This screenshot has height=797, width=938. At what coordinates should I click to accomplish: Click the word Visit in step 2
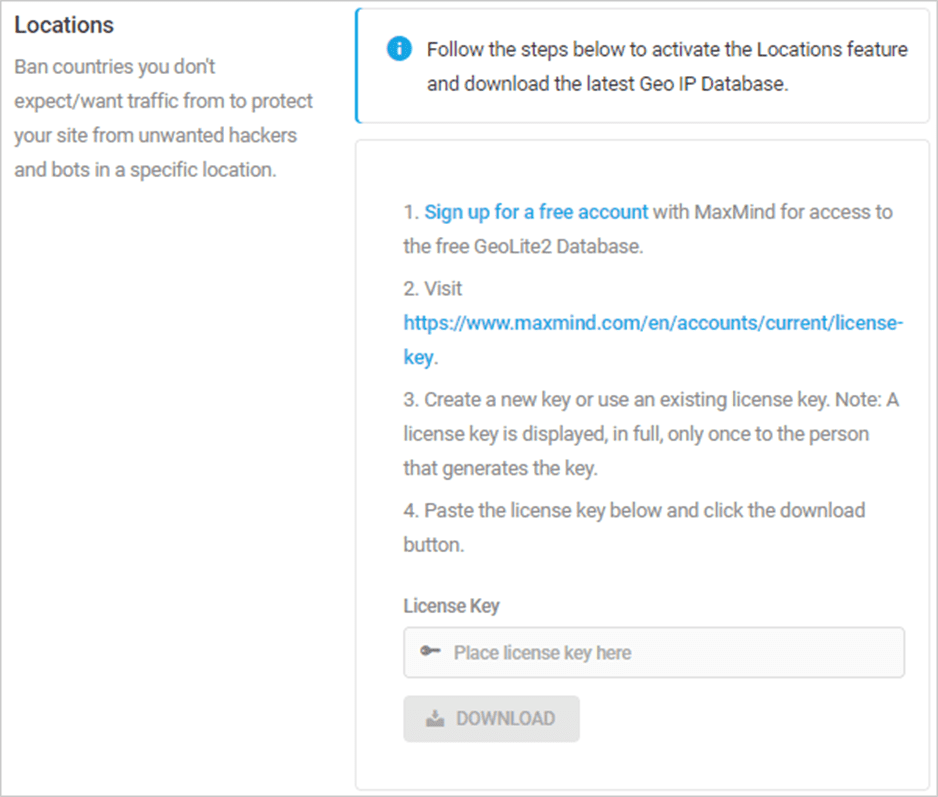[x=443, y=289]
